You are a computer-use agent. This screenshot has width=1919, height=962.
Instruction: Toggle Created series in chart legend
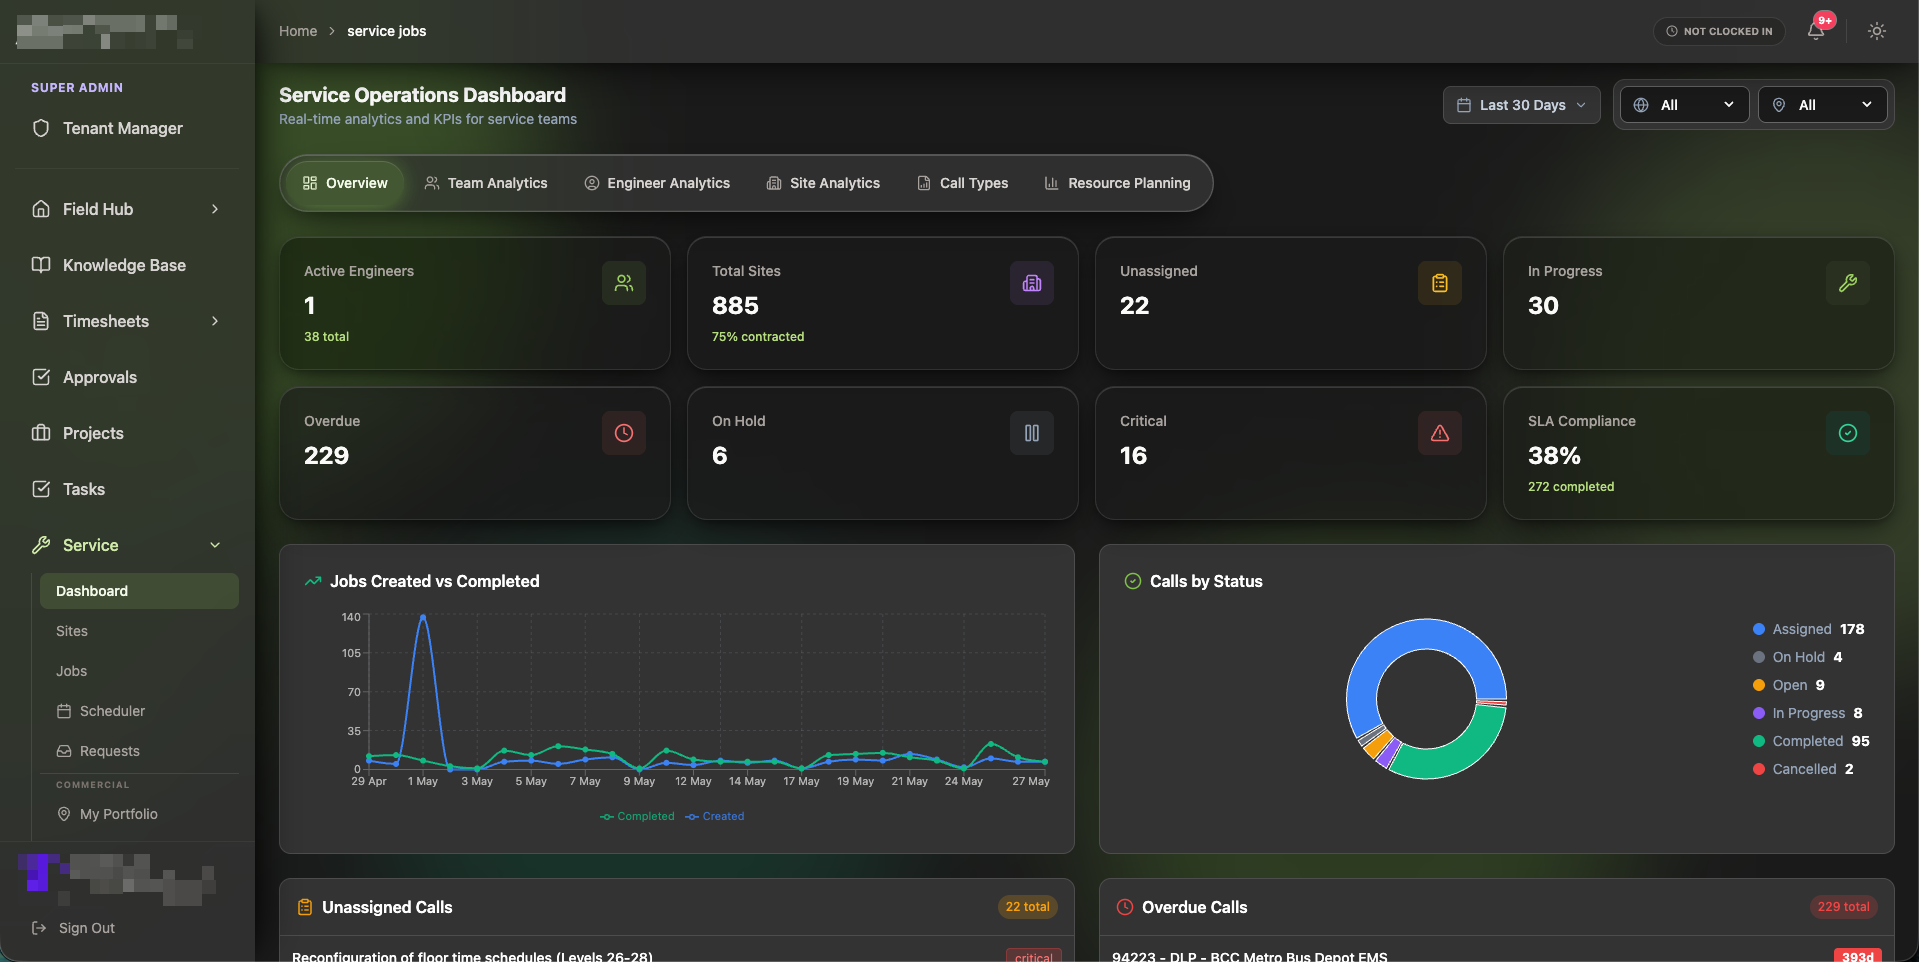715,816
